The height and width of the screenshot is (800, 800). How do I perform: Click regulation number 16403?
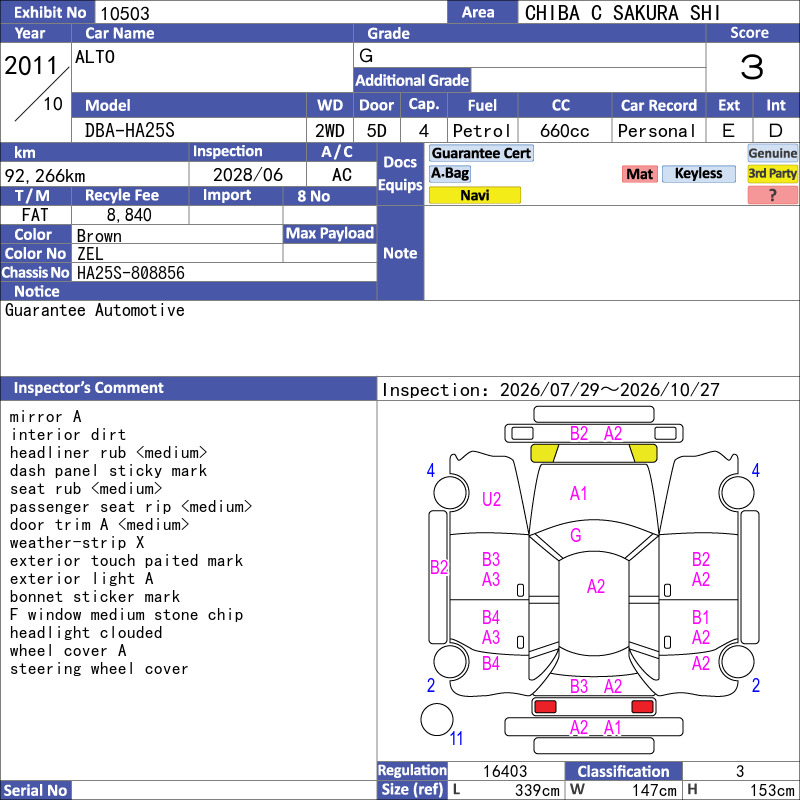(505, 771)
